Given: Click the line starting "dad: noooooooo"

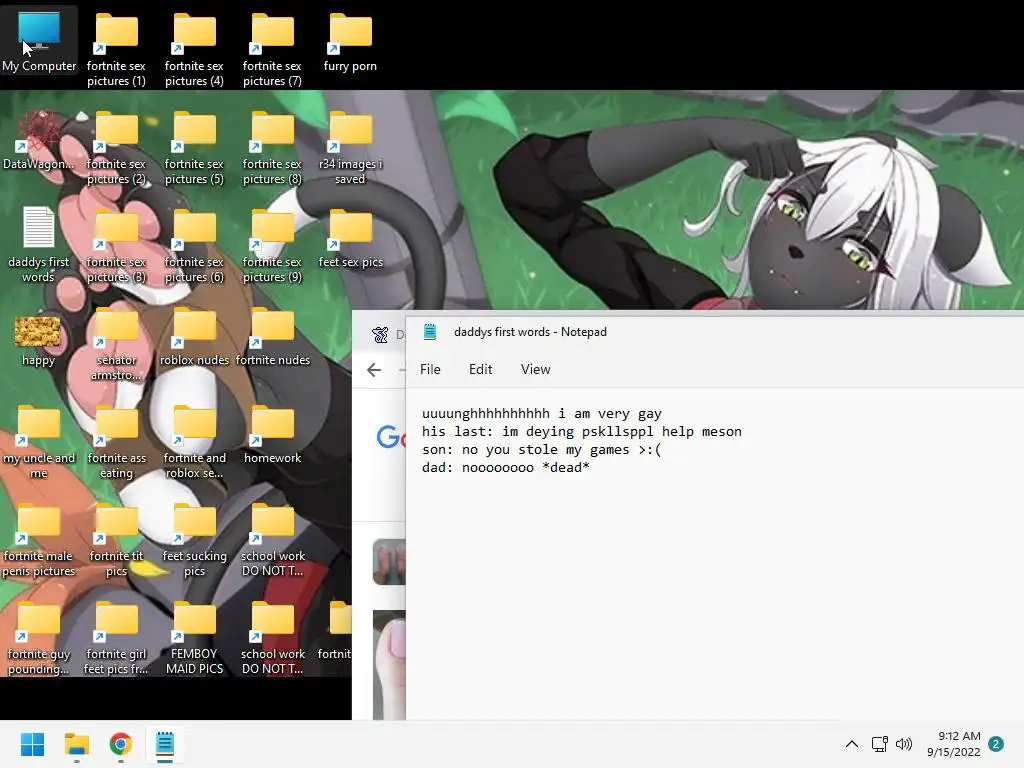Looking at the screenshot, I should tap(505, 468).
